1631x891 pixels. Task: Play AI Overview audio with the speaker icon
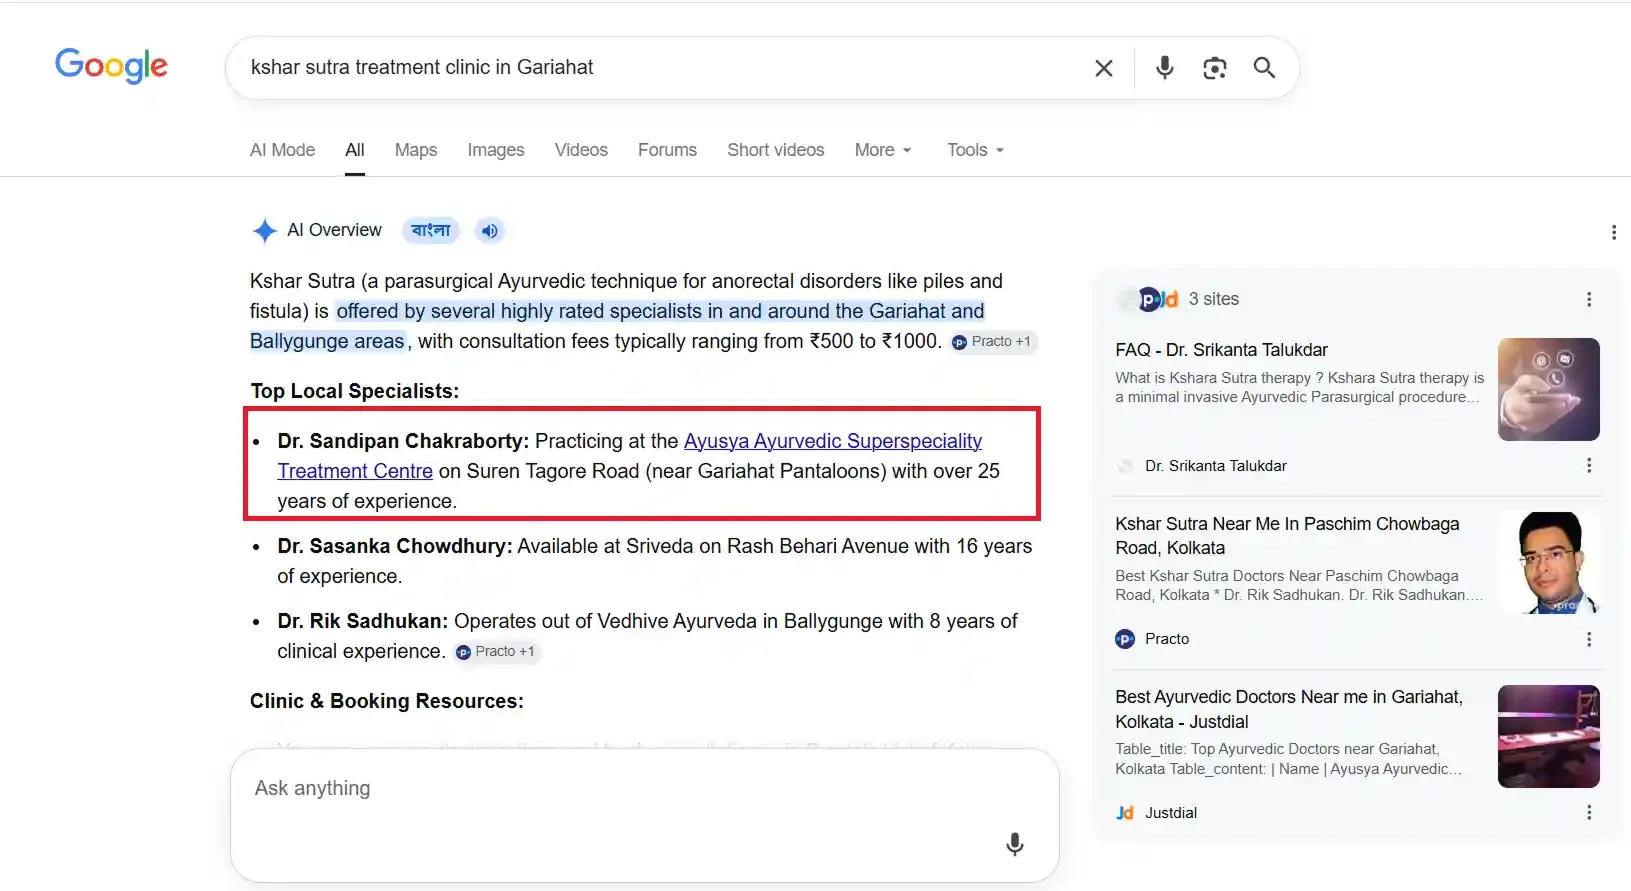(489, 231)
